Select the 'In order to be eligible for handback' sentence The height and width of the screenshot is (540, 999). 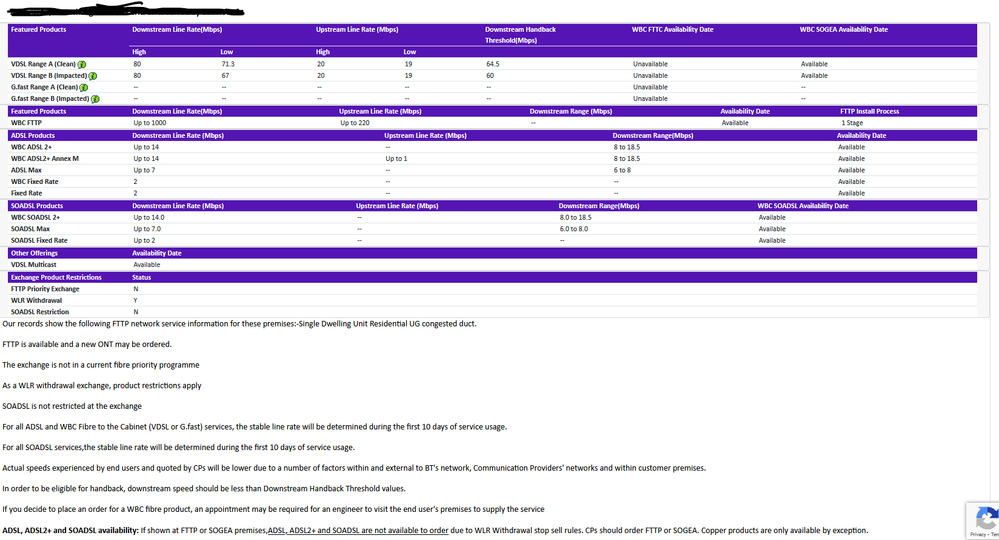(204, 488)
